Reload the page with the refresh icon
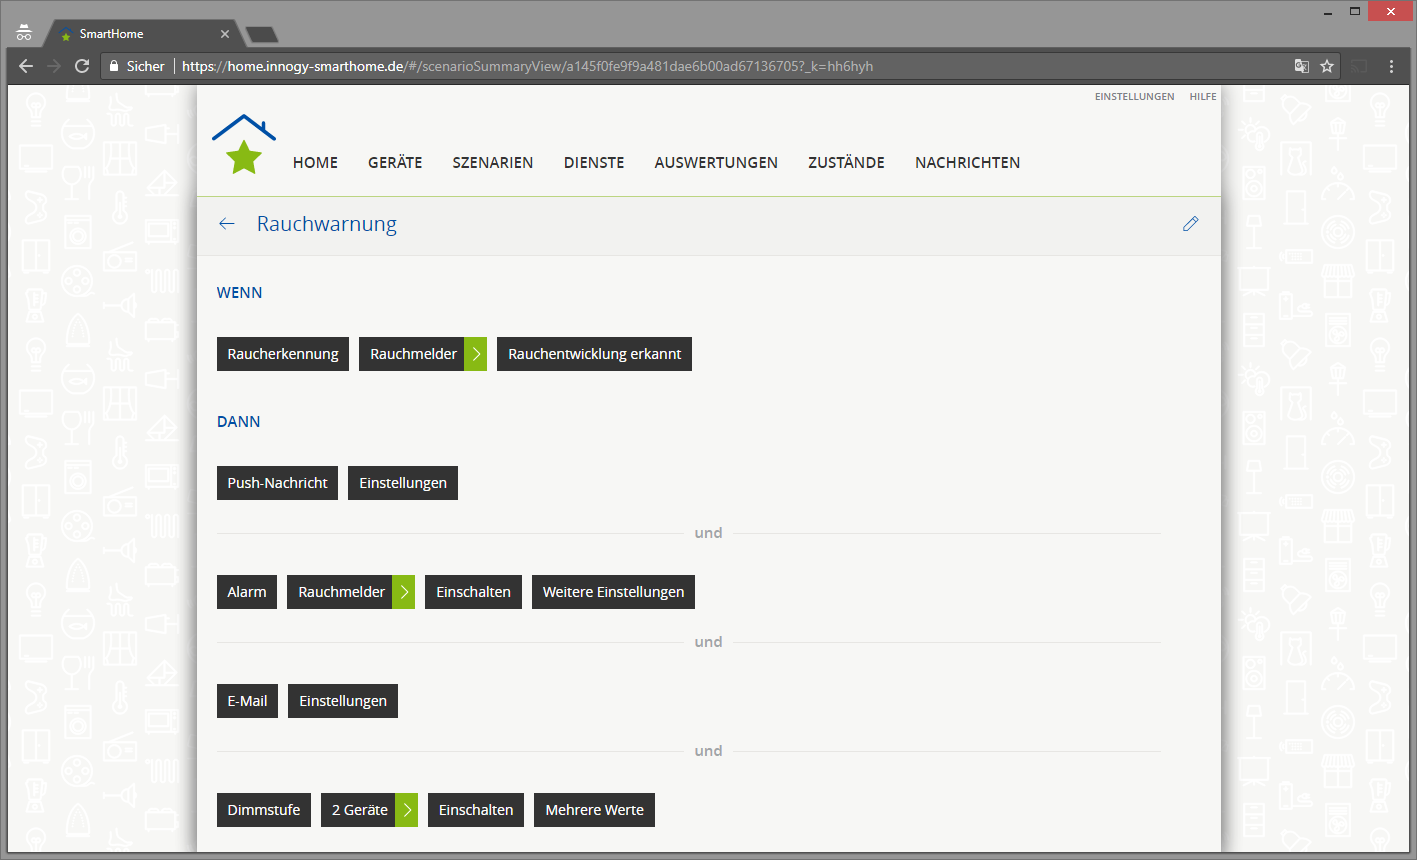Viewport: 1417px width, 860px height. point(82,66)
